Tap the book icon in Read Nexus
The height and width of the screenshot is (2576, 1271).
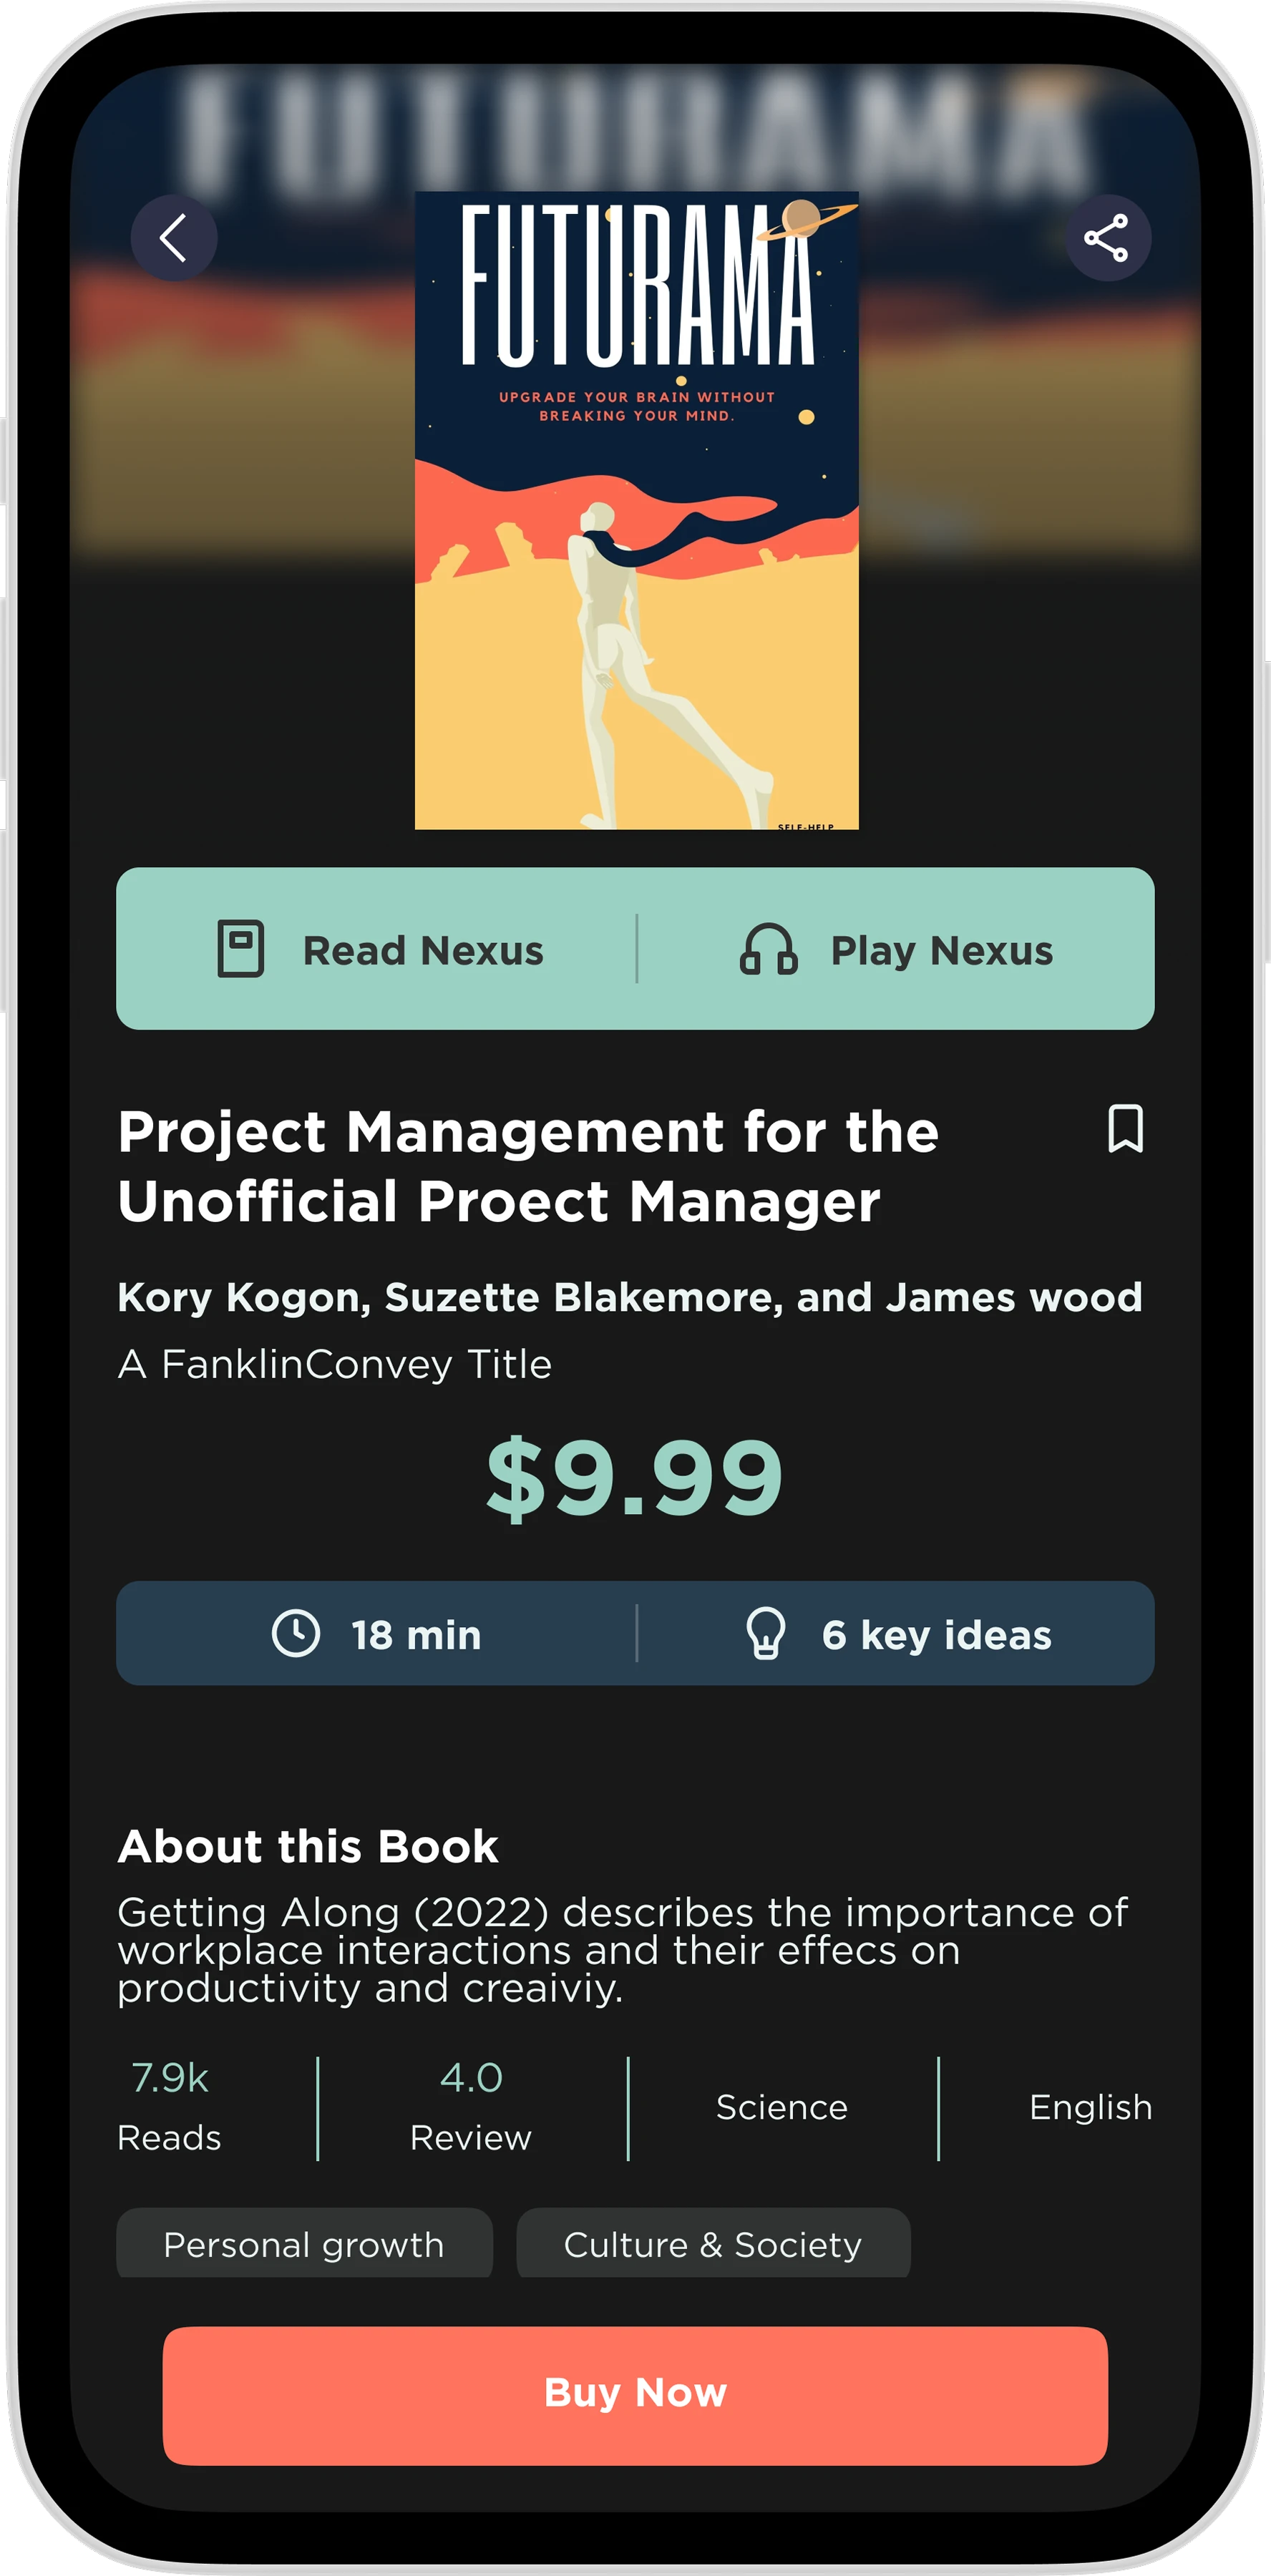241,948
